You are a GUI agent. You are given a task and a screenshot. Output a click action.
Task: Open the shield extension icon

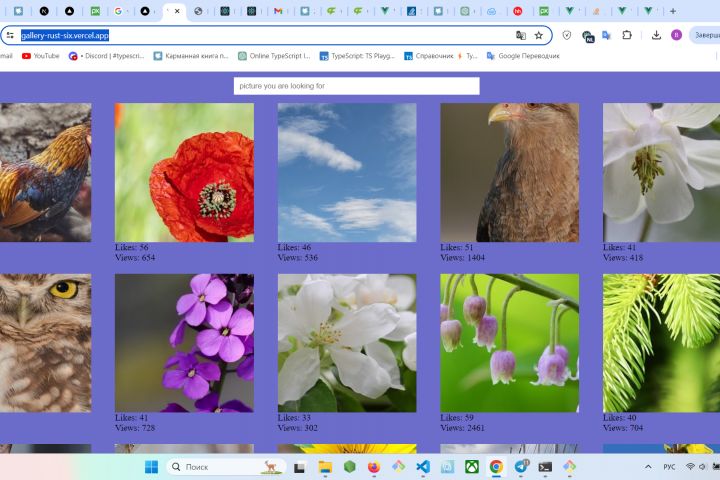pos(567,35)
